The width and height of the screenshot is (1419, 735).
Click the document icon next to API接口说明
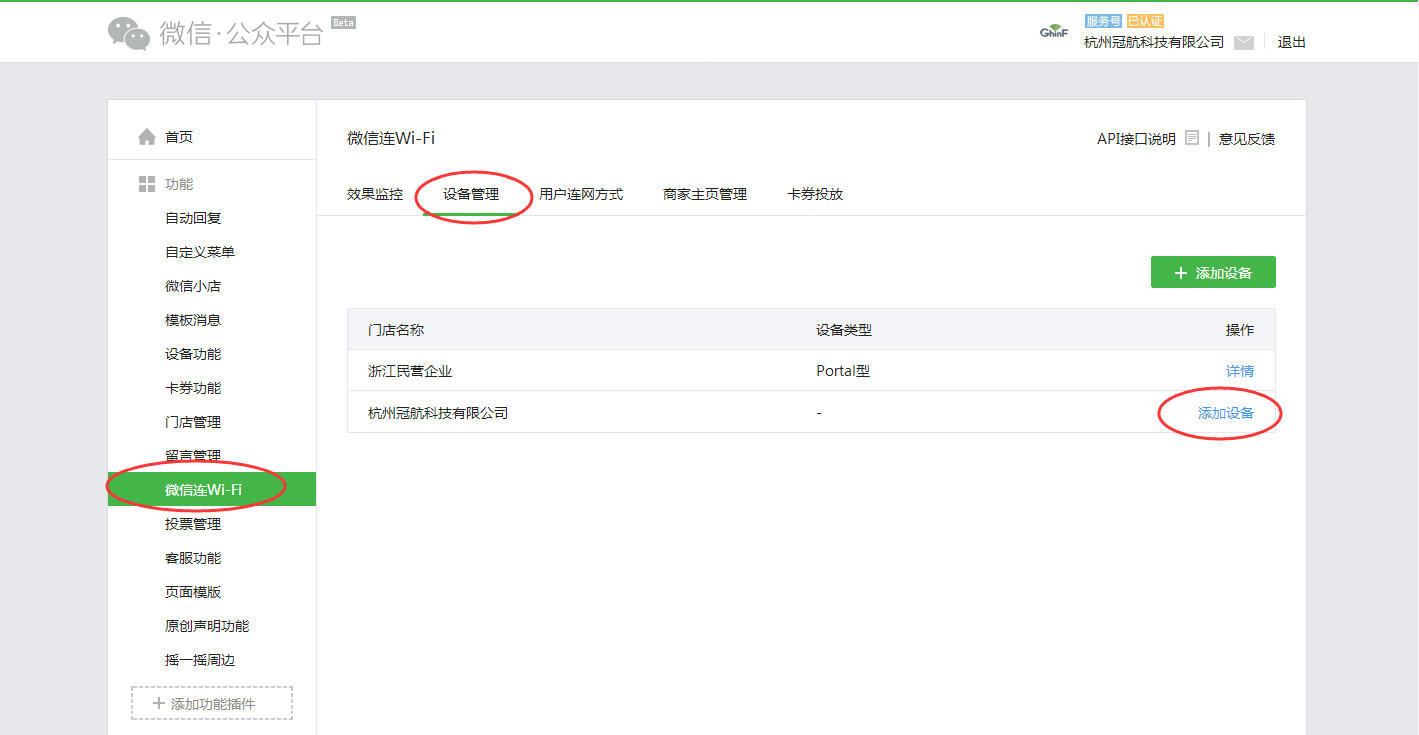coord(1192,138)
